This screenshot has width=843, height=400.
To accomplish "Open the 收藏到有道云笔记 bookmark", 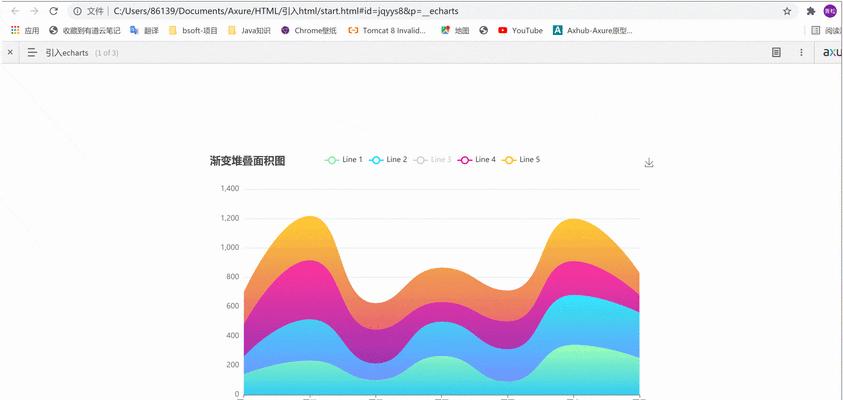I will pos(84,31).
